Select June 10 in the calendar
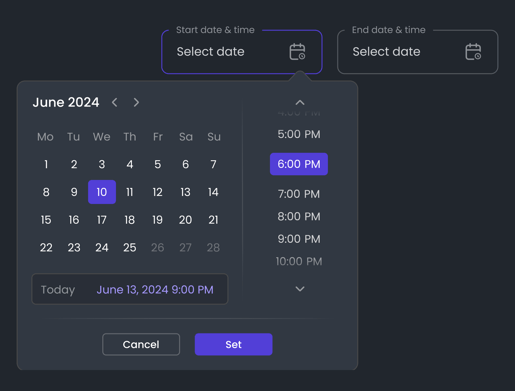Screen dimensions: 515x391 point(102,192)
